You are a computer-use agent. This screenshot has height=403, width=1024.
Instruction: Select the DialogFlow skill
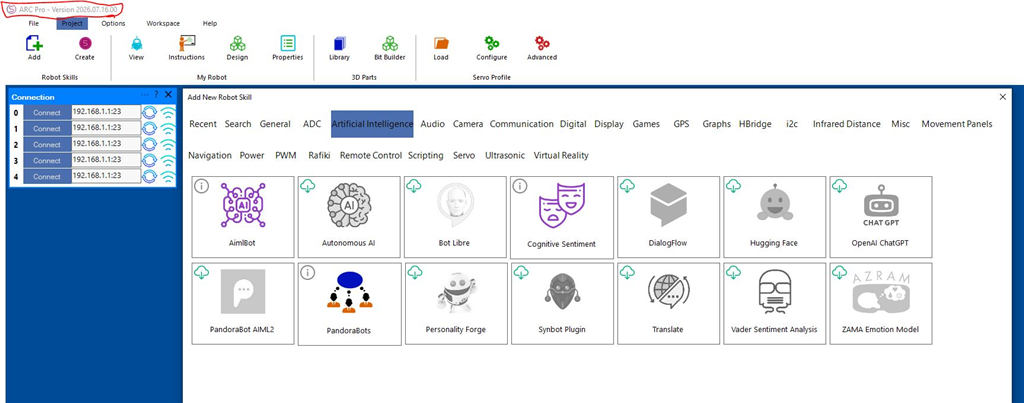coord(669,217)
